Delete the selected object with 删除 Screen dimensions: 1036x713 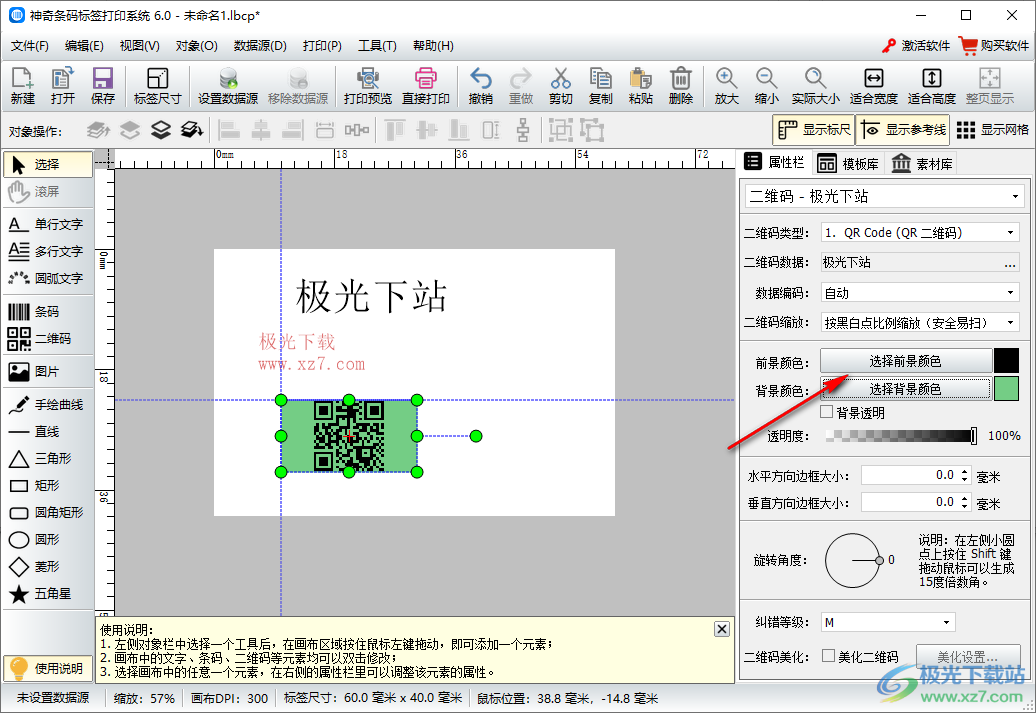coord(681,86)
